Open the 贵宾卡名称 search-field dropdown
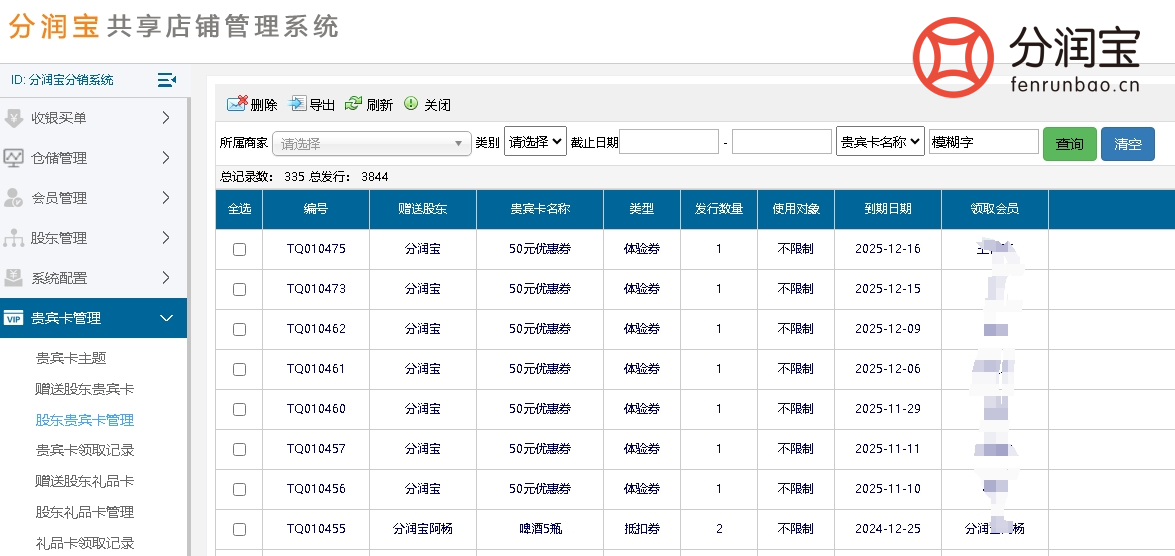1175x556 pixels. [881, 142]
